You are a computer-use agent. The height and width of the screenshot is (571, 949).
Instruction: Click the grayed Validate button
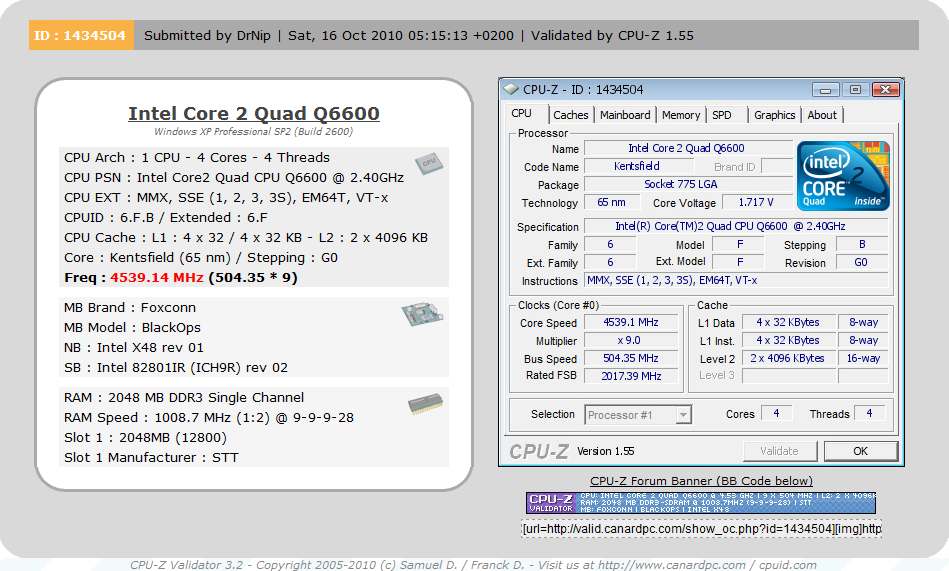779,451
